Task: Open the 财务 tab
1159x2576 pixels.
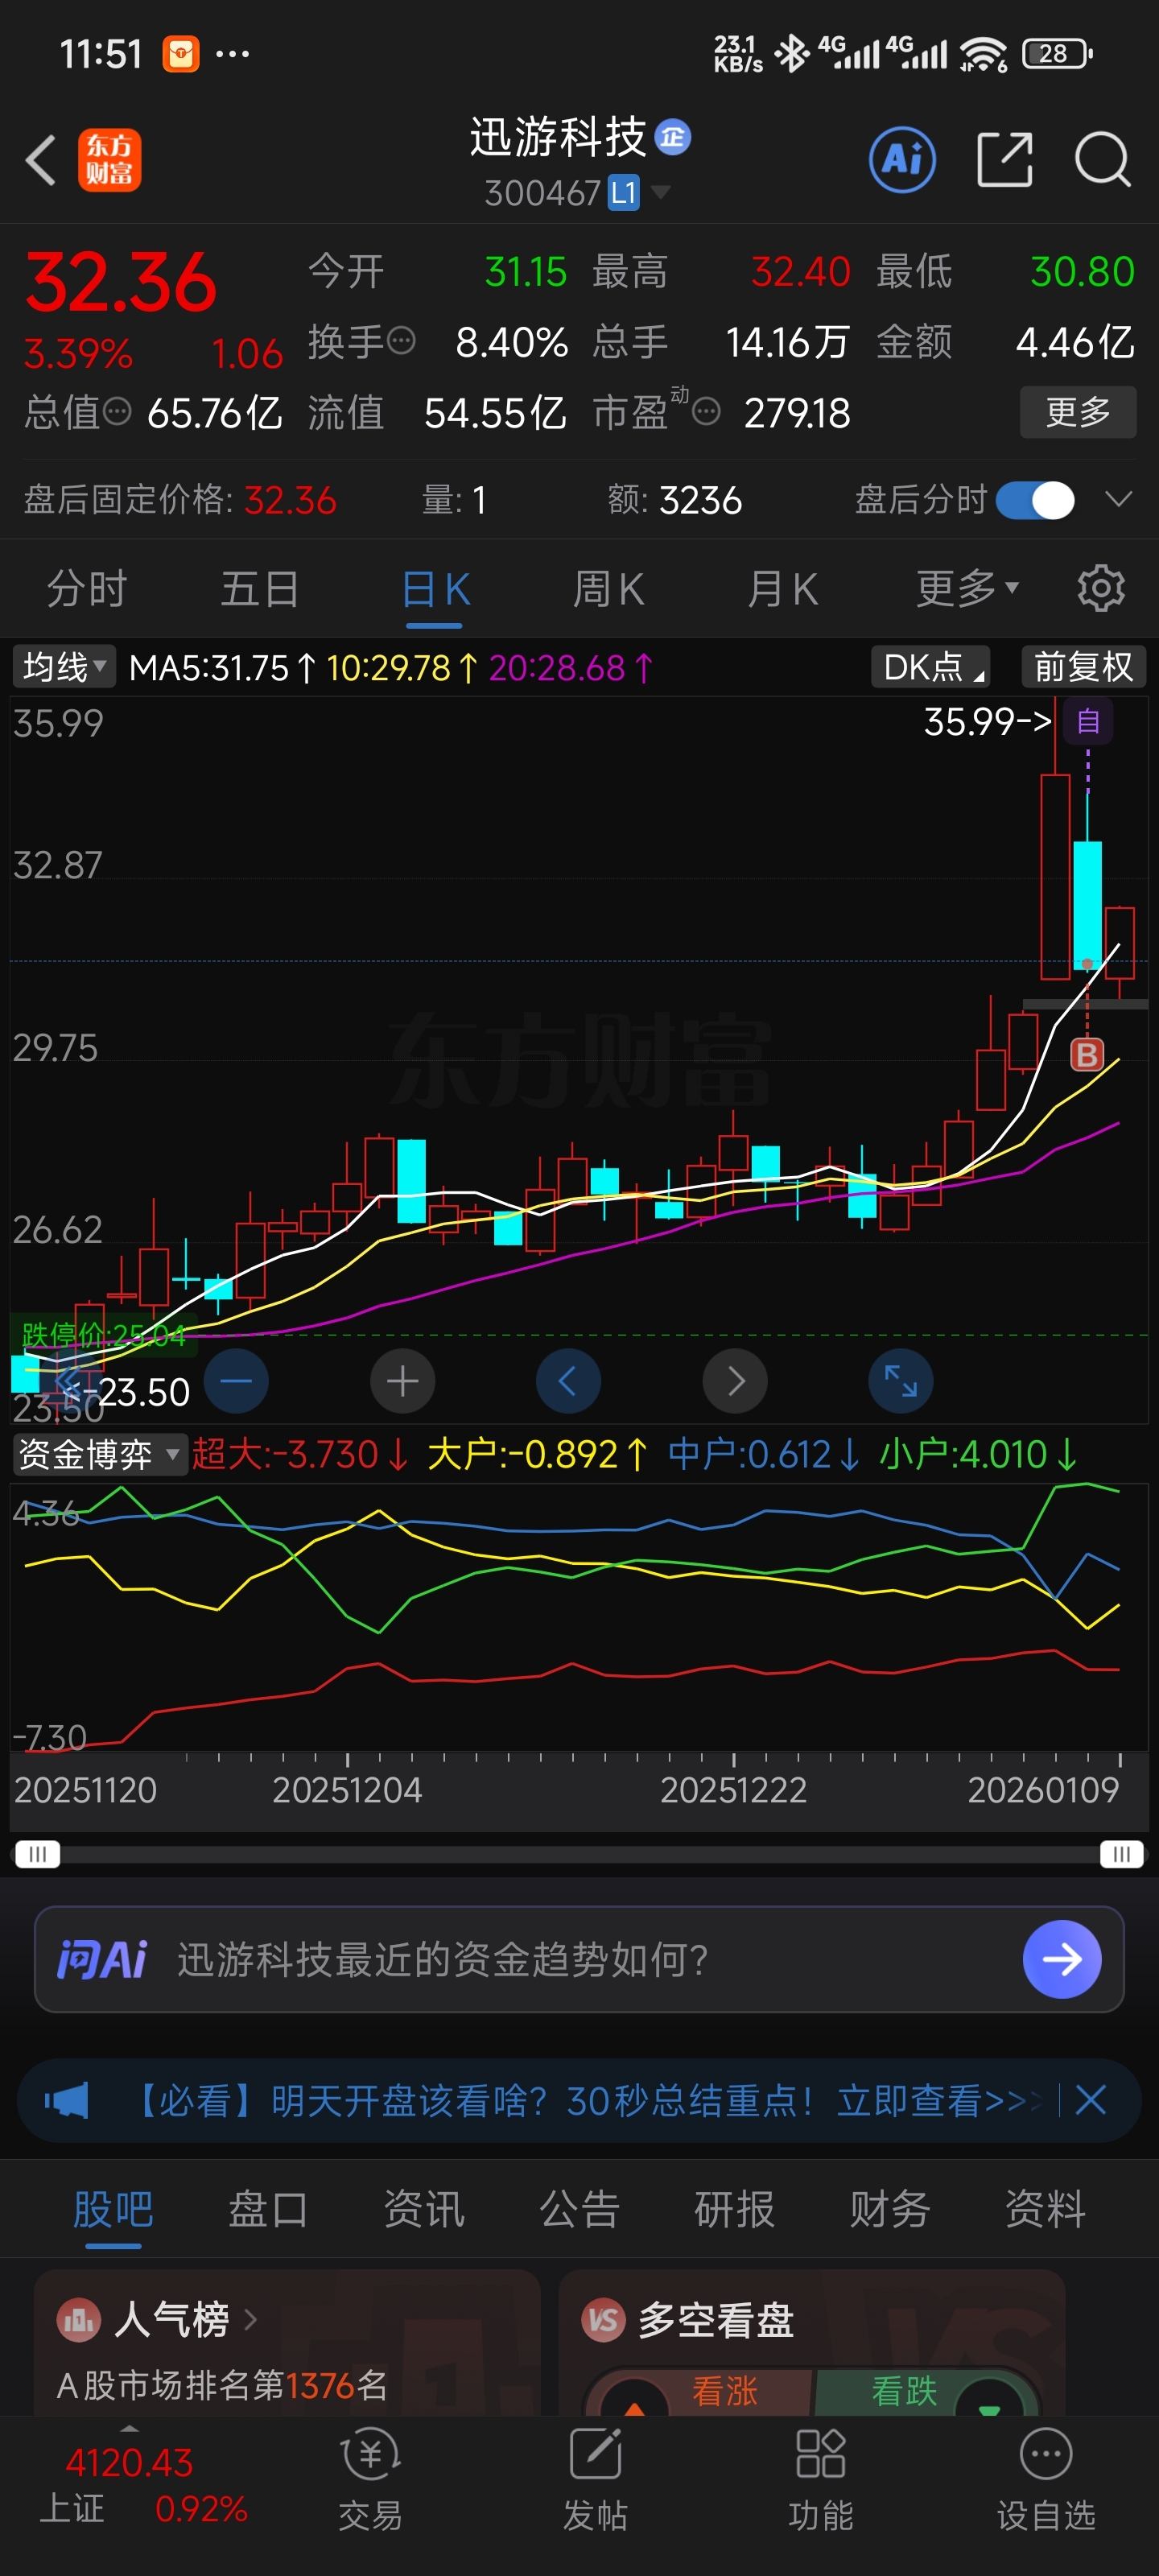Action: click(889, 2208)
